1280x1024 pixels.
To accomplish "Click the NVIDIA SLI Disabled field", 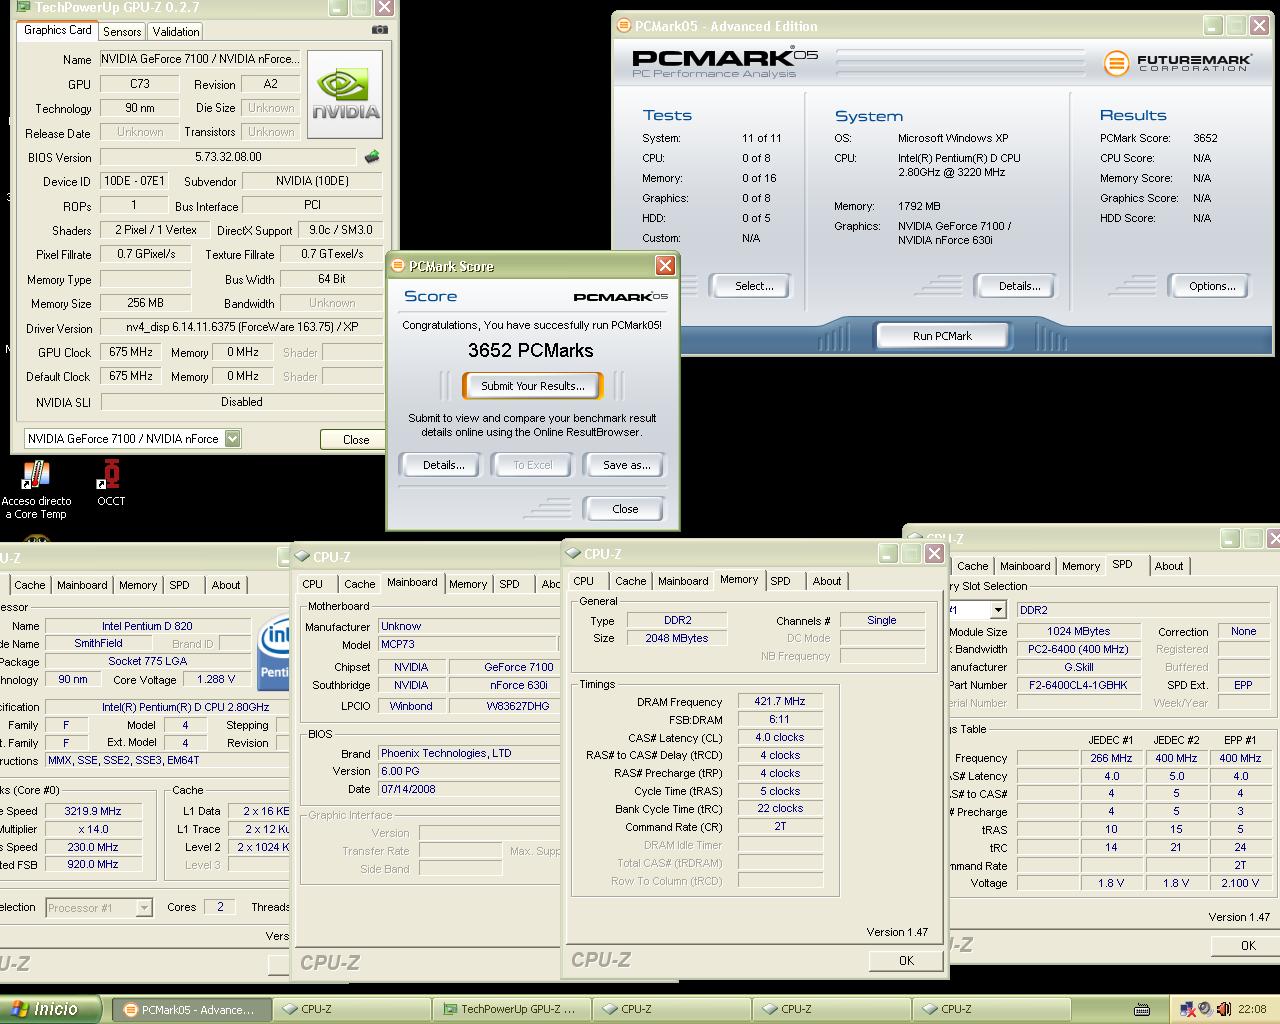I will point(241,402).
